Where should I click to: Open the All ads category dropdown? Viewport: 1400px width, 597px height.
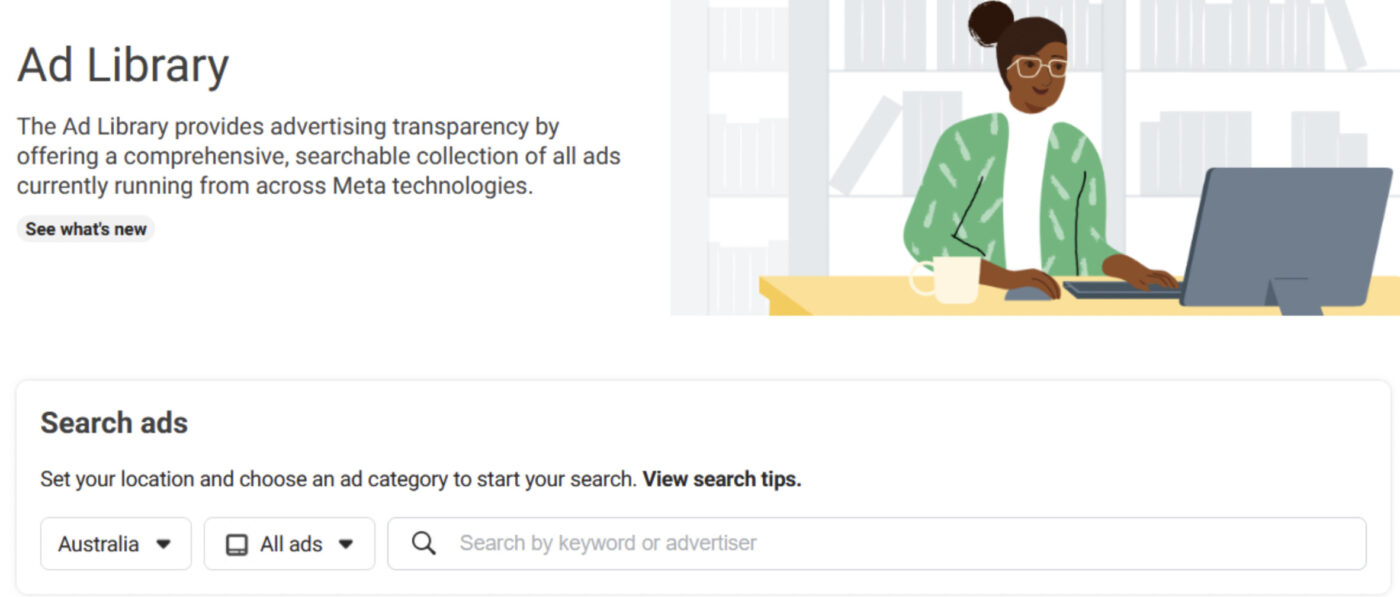click(x=288, y=543)
